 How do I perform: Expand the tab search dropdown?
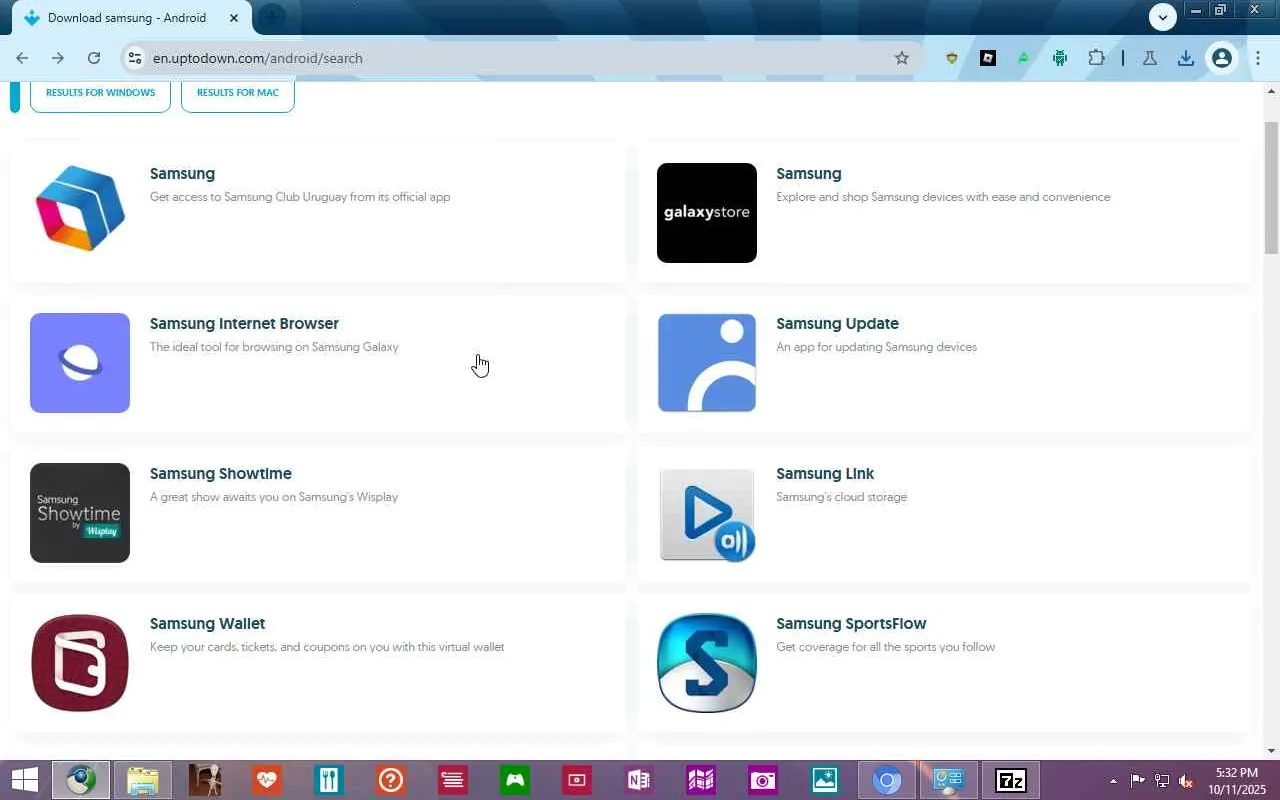[1163, 17]
